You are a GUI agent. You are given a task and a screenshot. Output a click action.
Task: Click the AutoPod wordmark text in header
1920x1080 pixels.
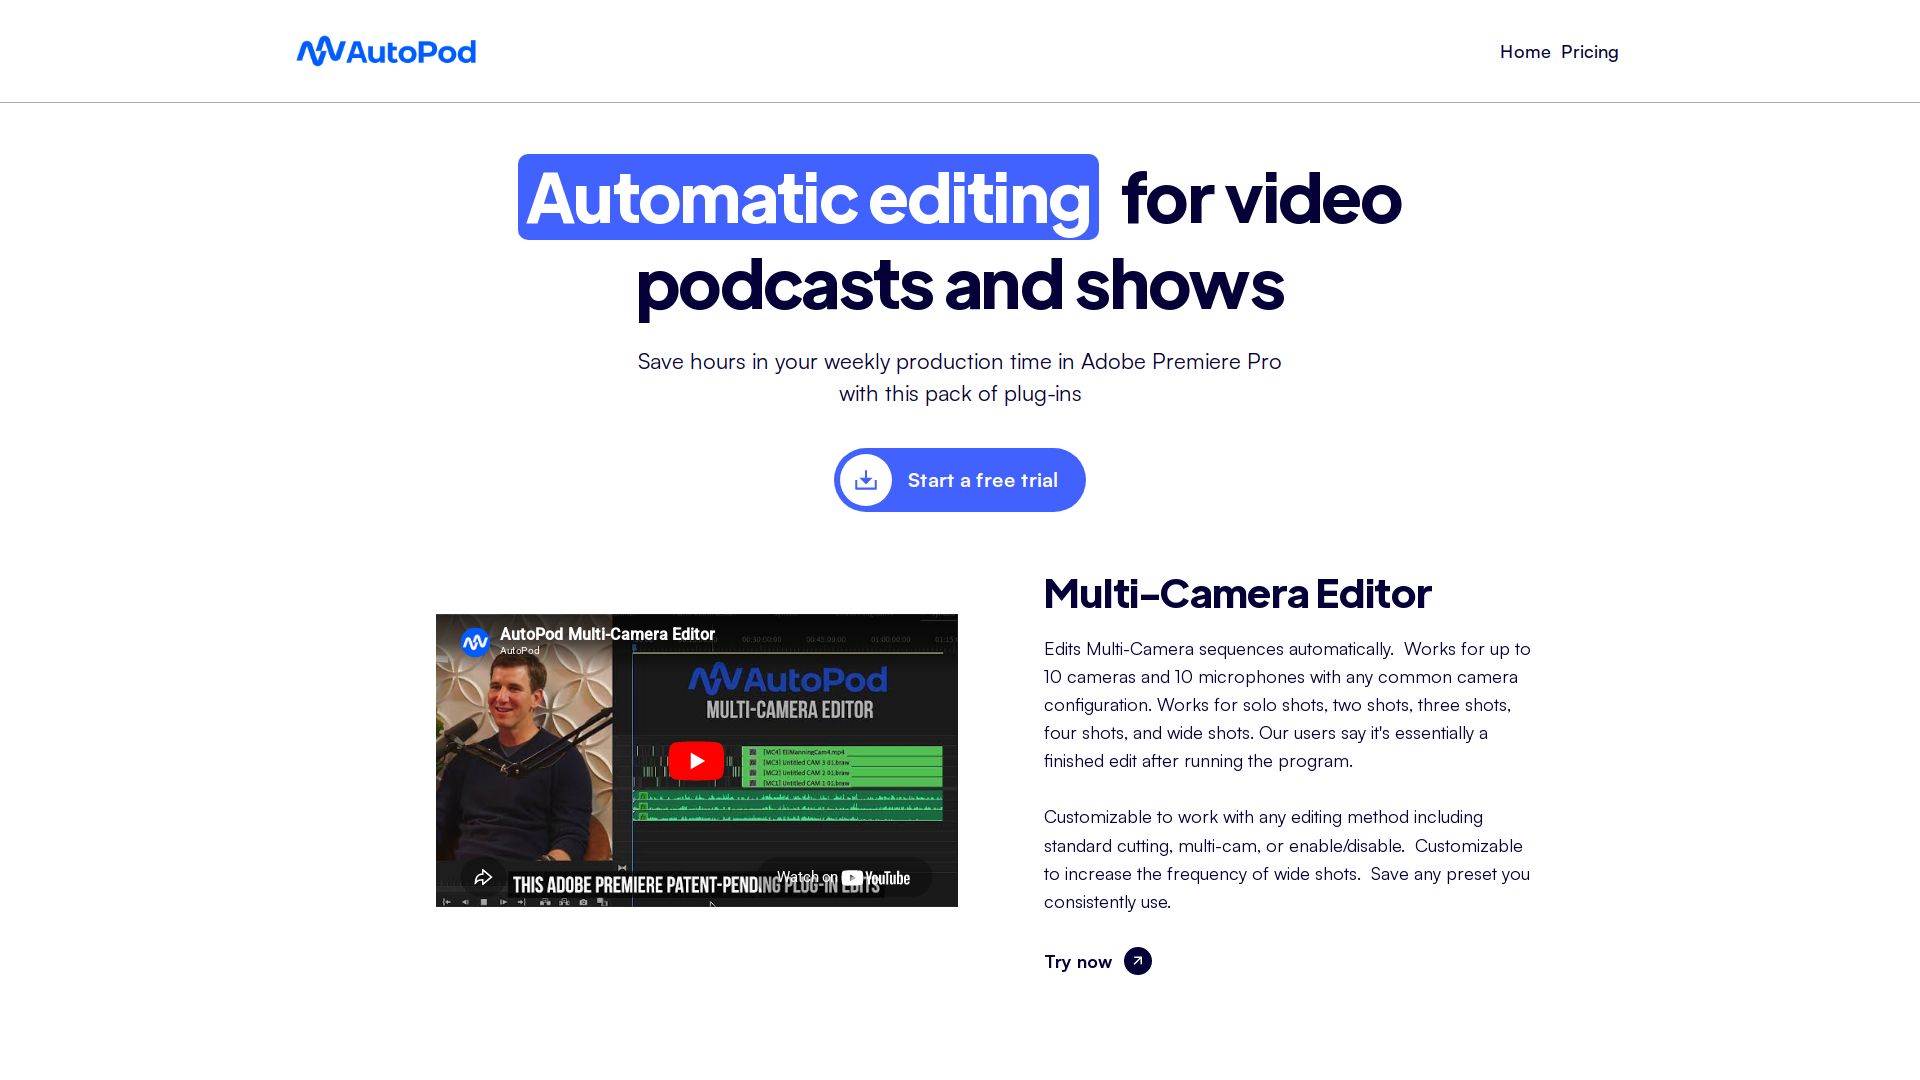pyautogui.click(x=411, y=52)
